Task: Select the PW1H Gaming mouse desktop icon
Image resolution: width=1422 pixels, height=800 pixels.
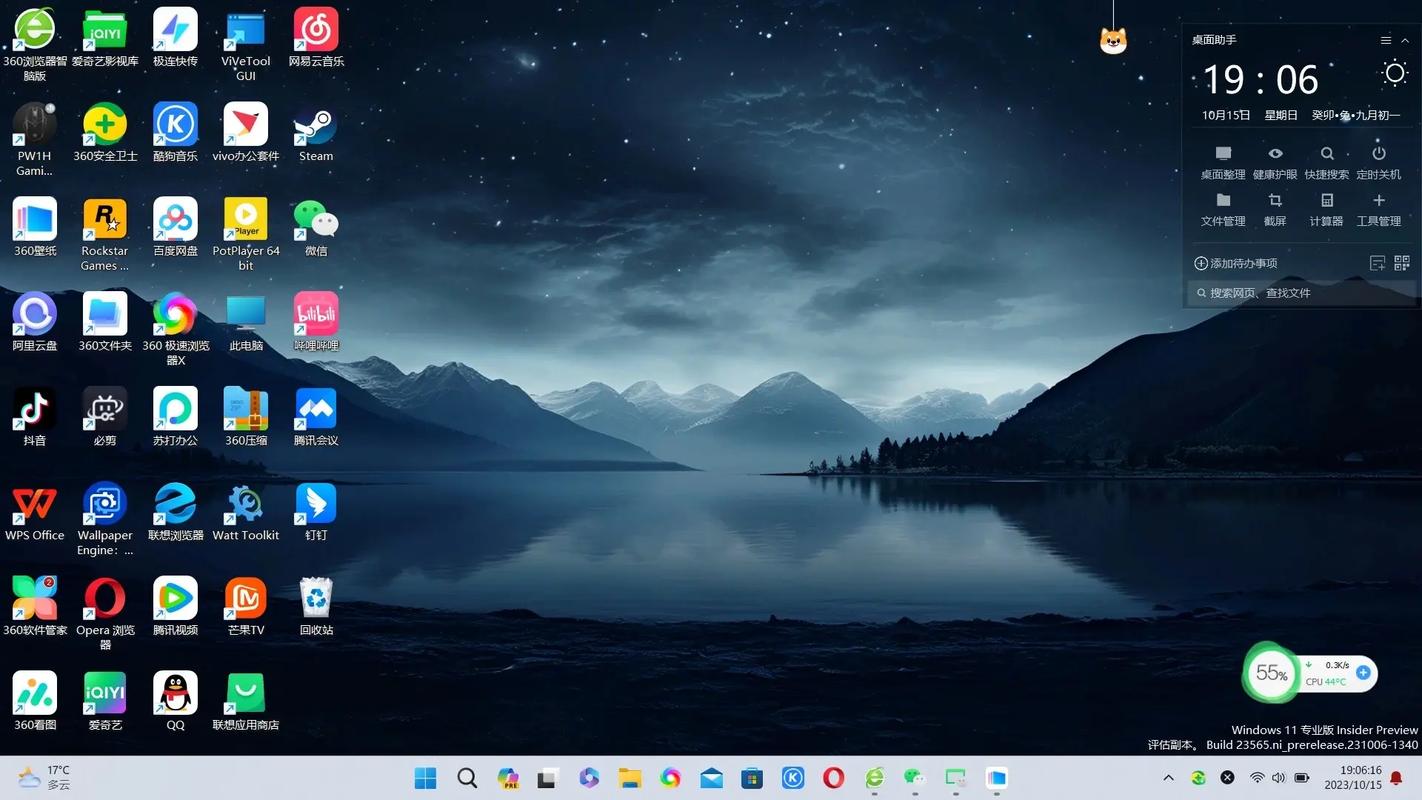Action: (x=35, y=140)
